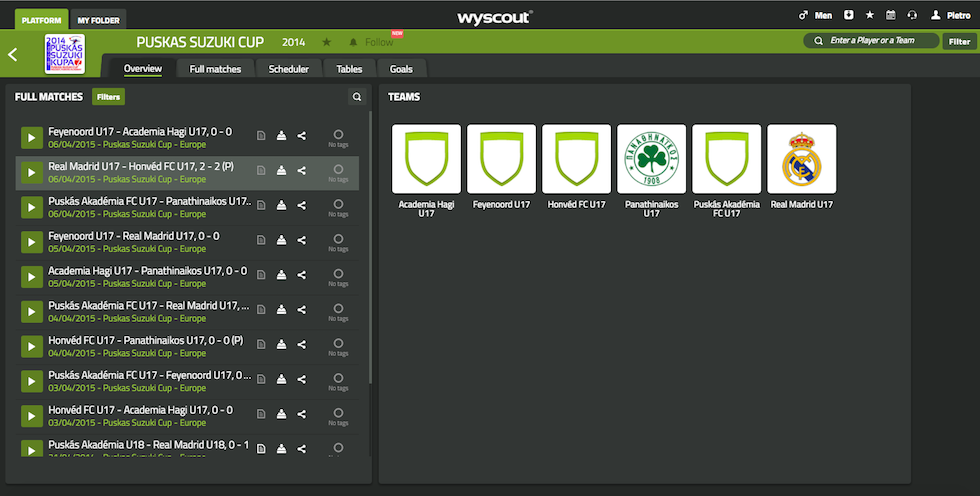Image resolution: width=980 pixels, height=496 pixels.
Task: Open the calendar icon in top bar
Action: tap(891, 15)
